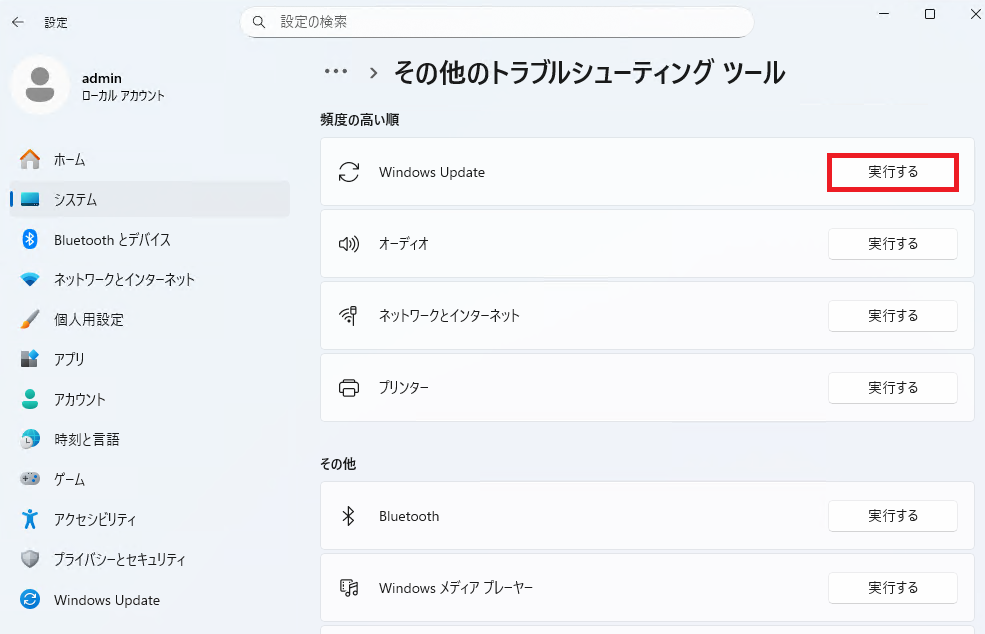Click the 時刻と言語 sidebar label
Image resolution: width=985 pixels, height=634 pixels.
(x=87, y=439)
